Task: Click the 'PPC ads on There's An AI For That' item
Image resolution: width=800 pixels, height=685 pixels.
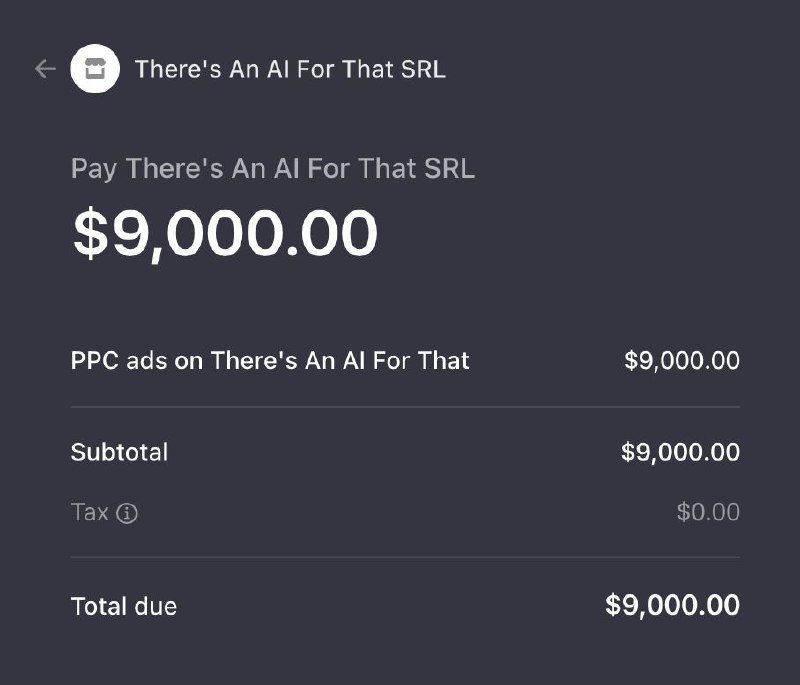Action: [x=270, y=360]
